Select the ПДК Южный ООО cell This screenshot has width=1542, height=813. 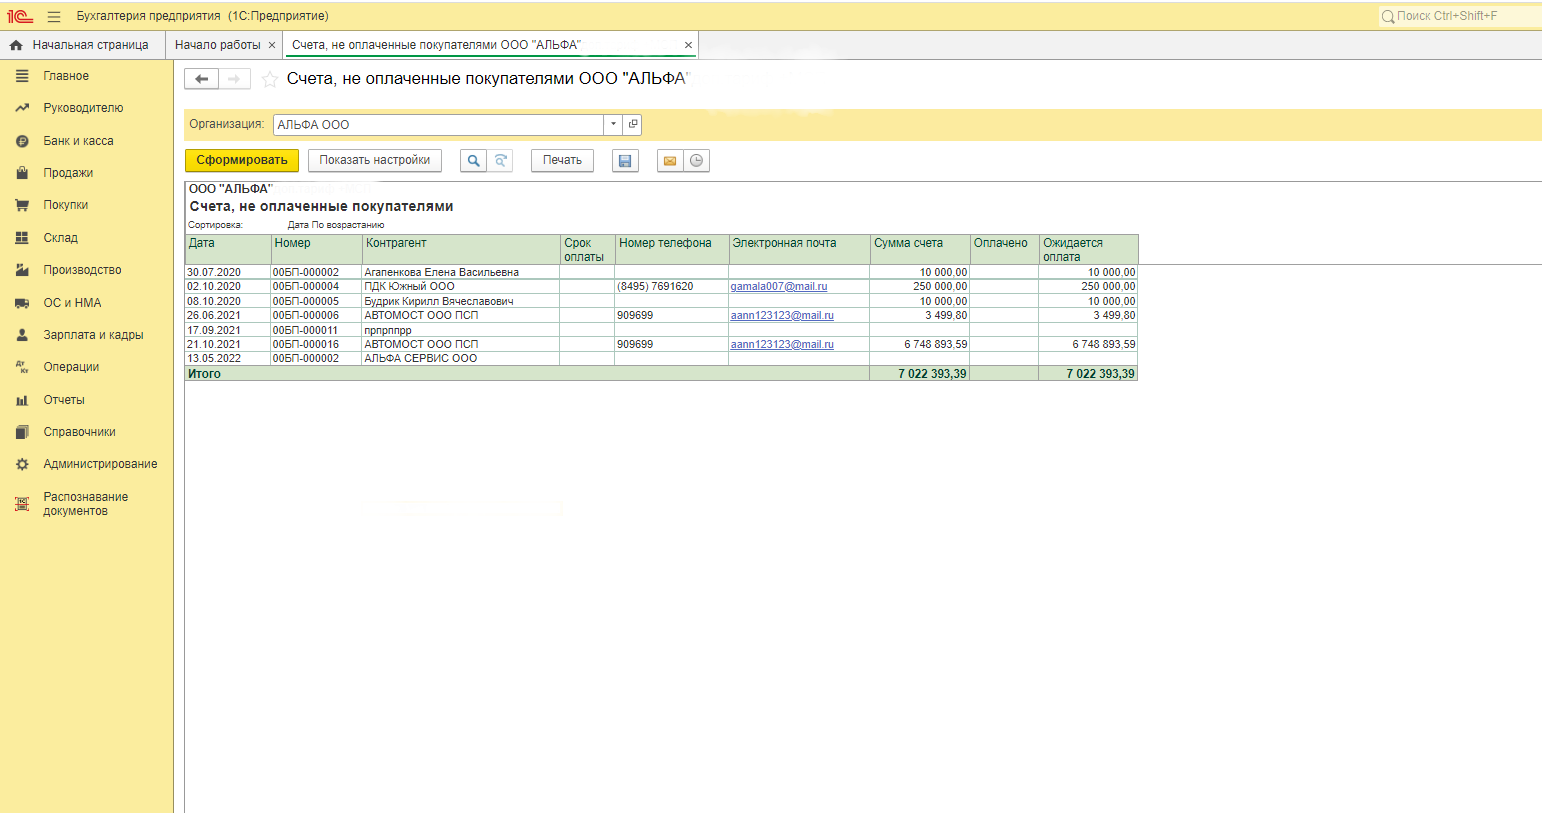pos(461,286)
